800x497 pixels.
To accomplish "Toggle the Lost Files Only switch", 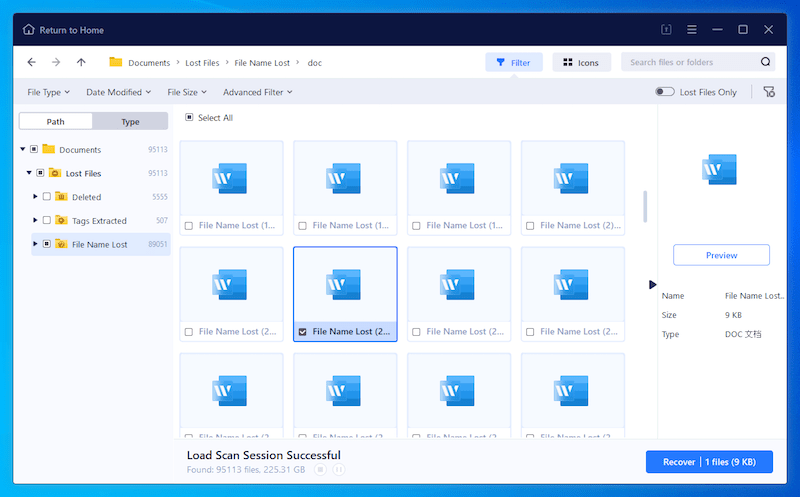I will tap(665, 92).
